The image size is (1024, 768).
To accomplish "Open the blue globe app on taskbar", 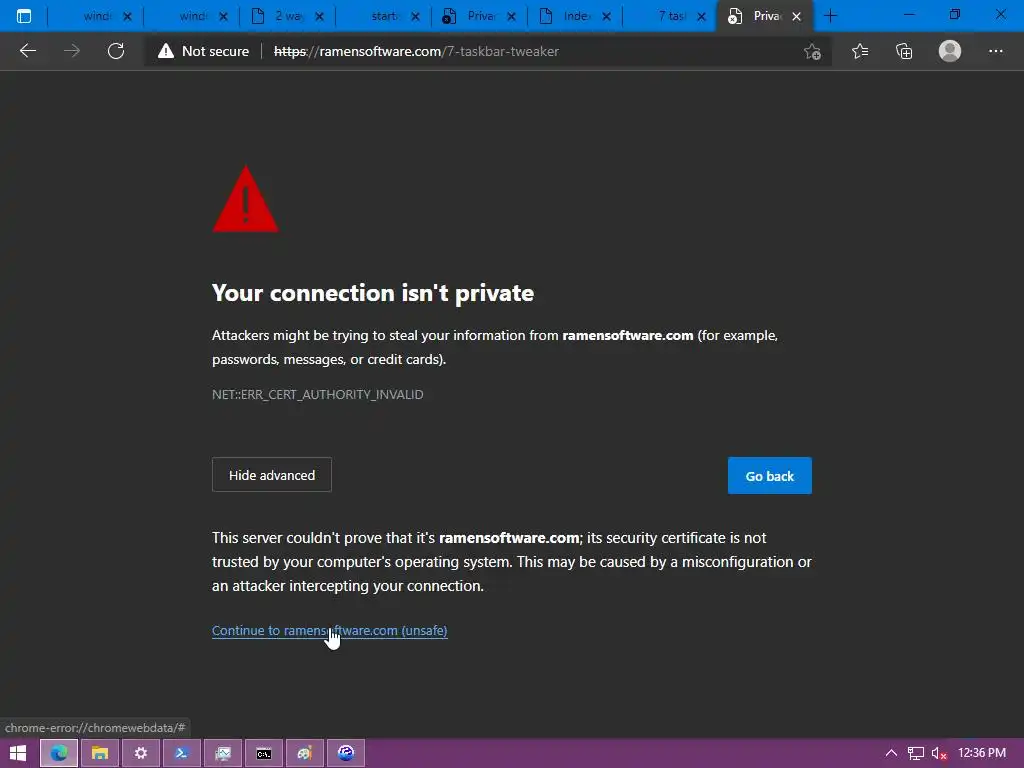I will pos(345,753).
